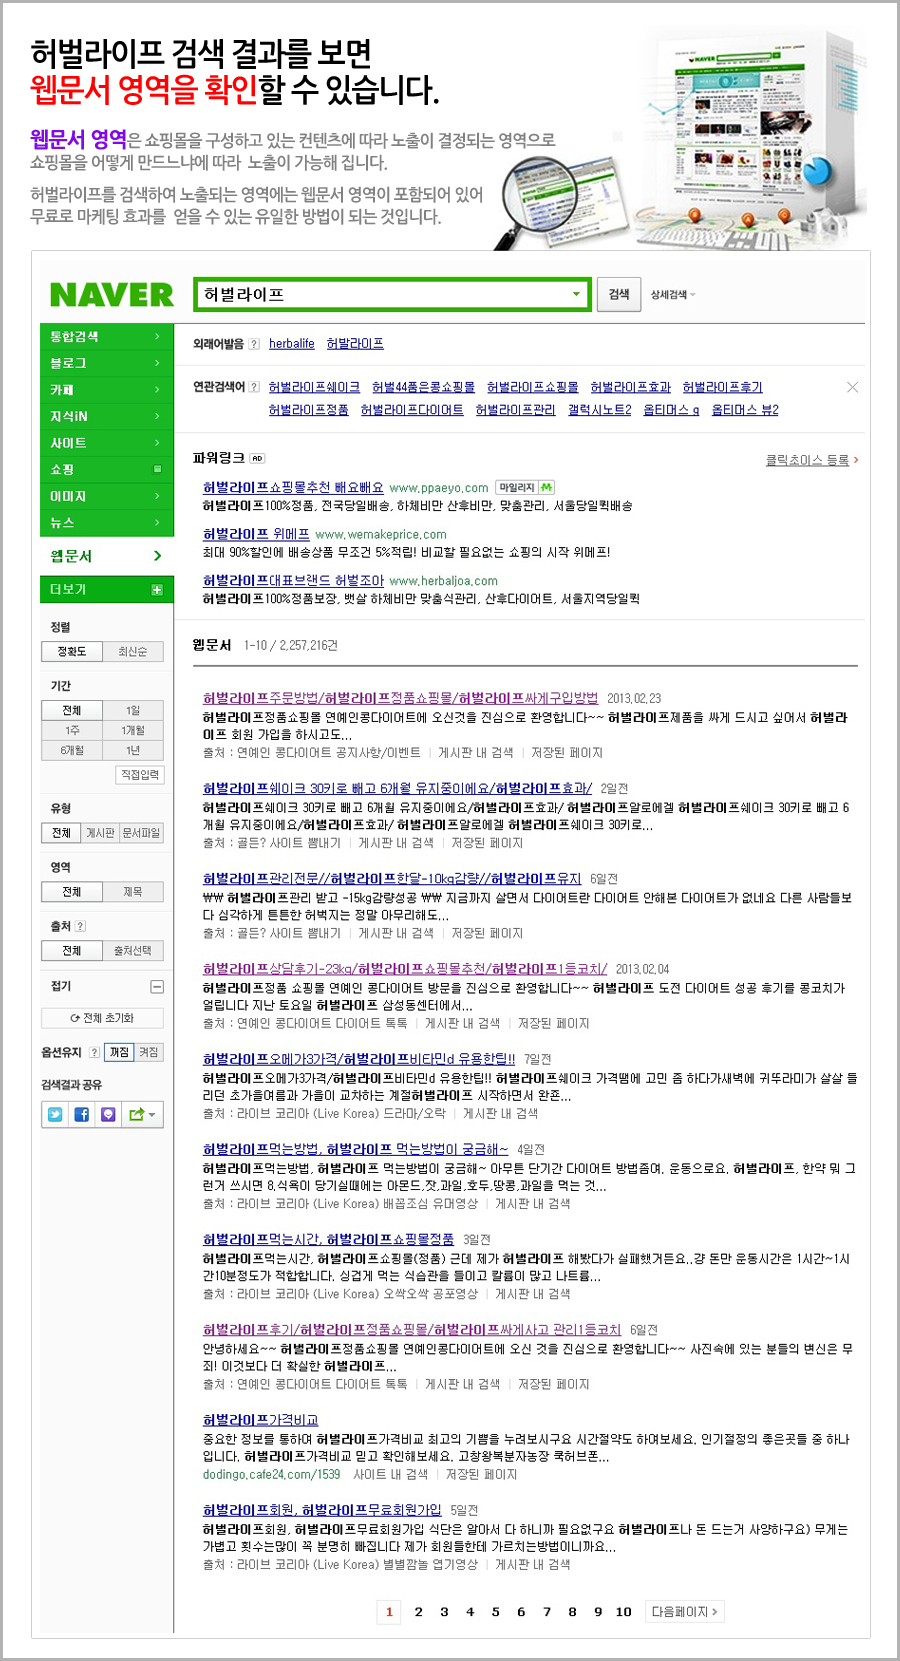Image resolution: width=900 pixels, height=1661 pixels.
Task: Set period filter to 1주
Action: [72, 730]
